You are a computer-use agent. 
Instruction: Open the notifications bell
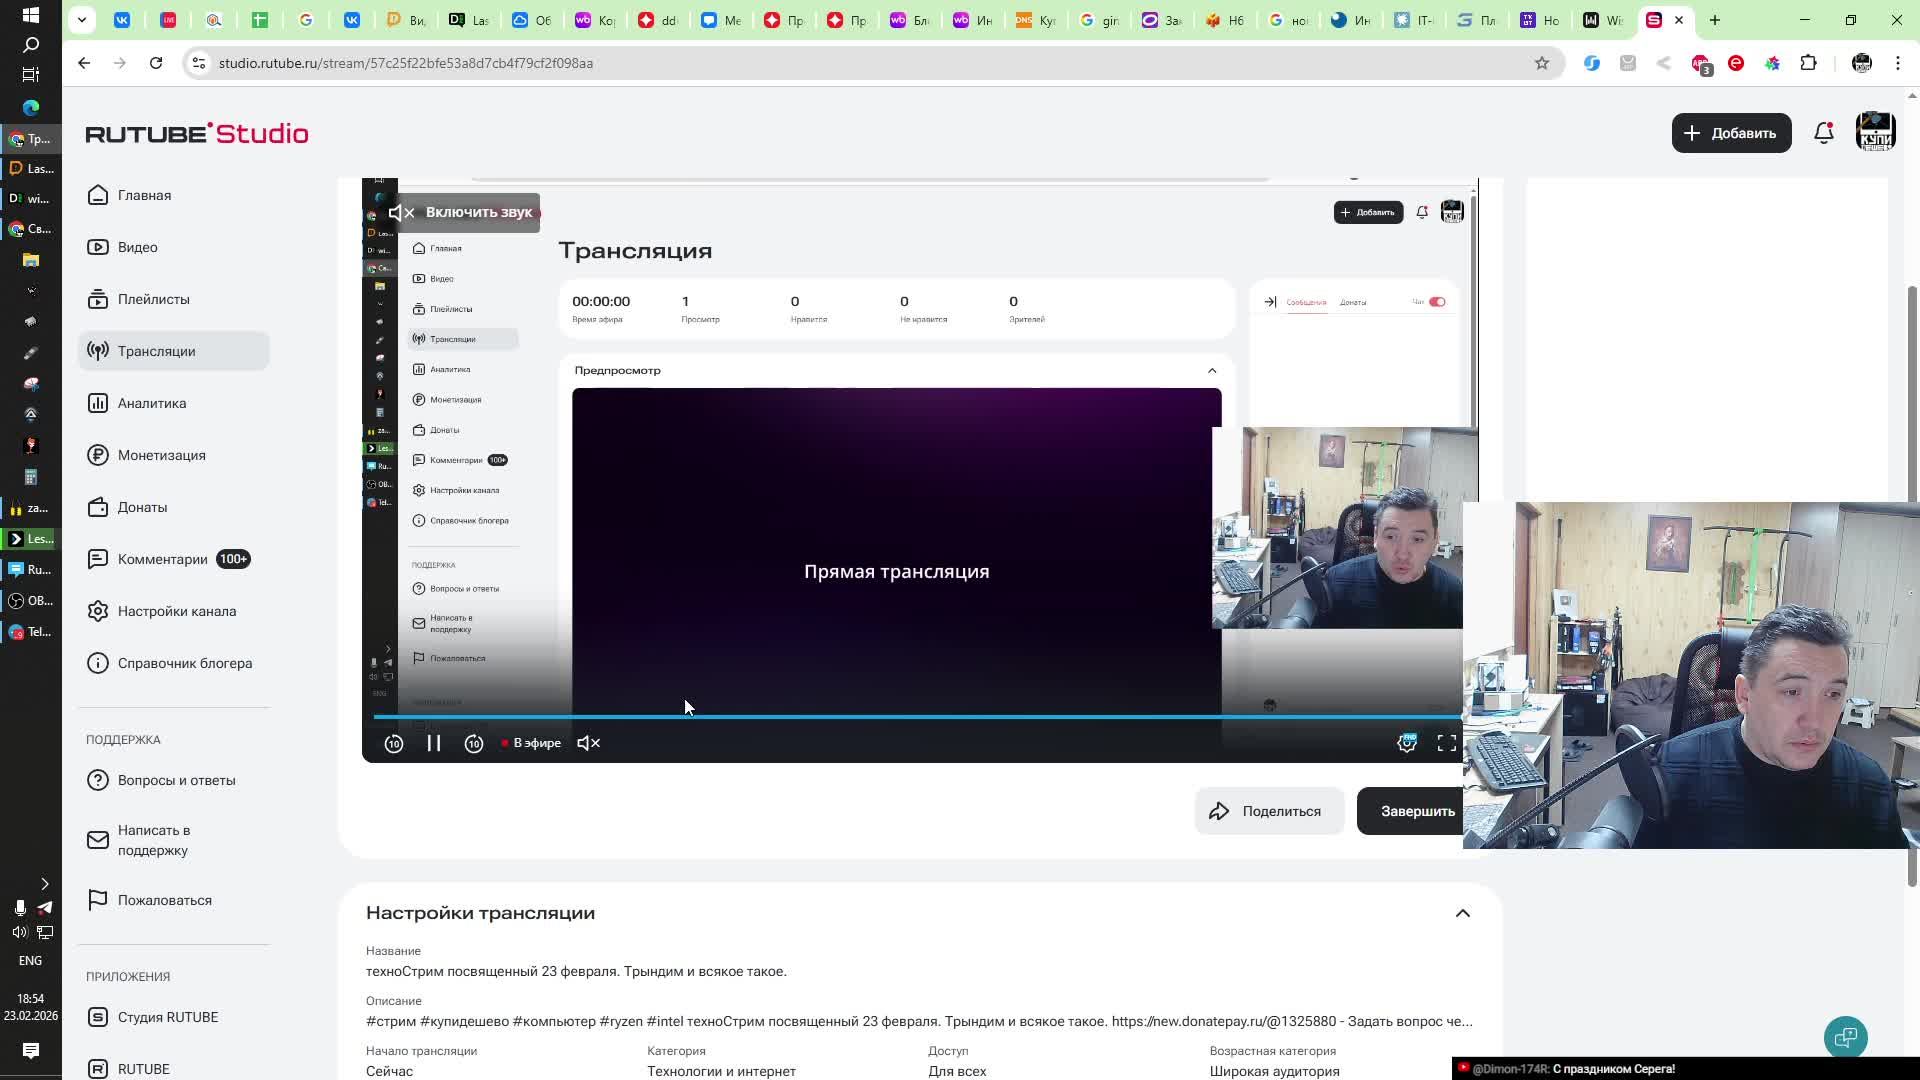tap(1824, 133)
